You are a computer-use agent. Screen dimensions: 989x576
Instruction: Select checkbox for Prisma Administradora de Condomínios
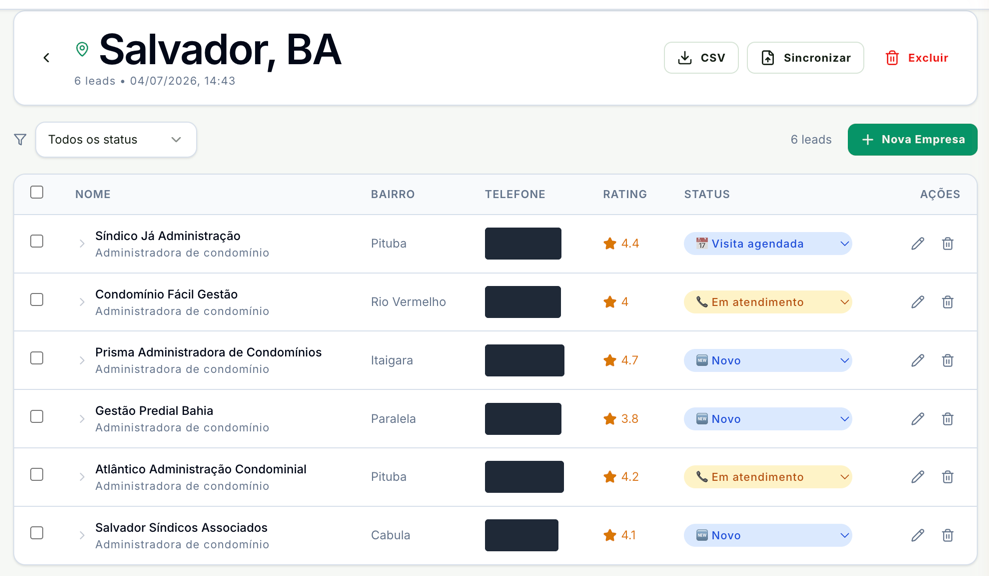pos(37,358)
